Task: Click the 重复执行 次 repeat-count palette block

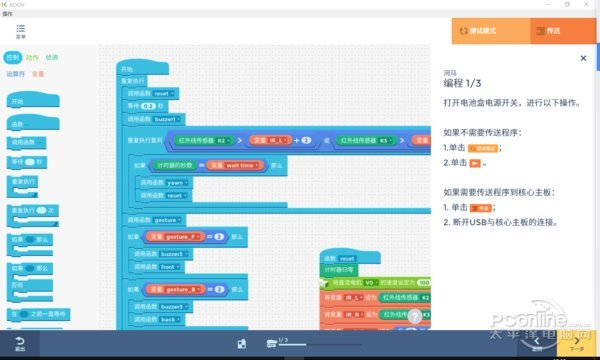Action: pyautogui.click(x=33, y=215)
